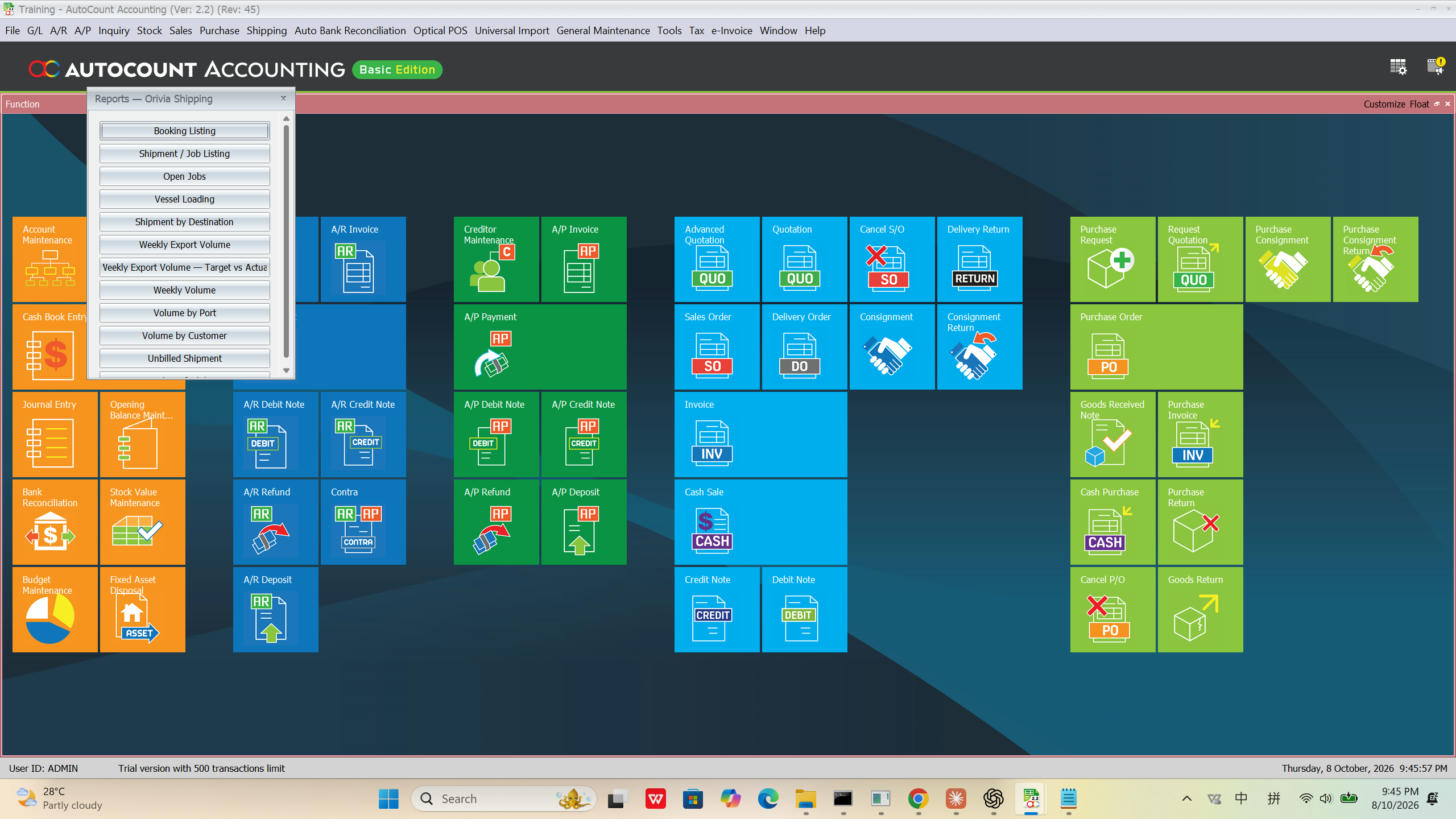1456x819 pixels.
Task: Open the Purchase Order tile
Action: (x=1156, y=346)
